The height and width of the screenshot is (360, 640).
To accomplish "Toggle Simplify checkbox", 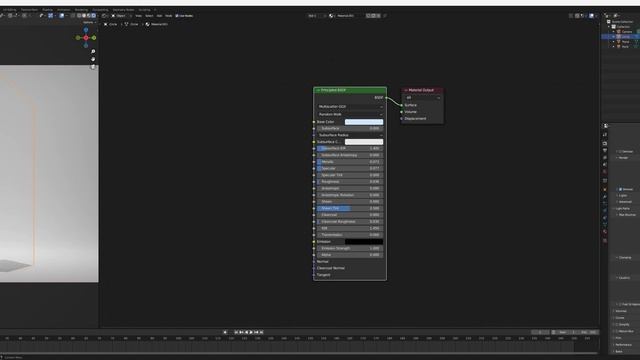I will click(617, 324).
